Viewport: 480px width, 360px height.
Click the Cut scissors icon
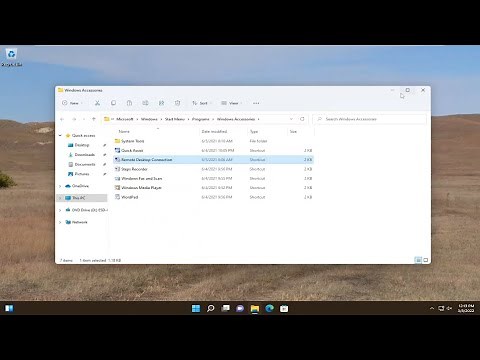pos(97,103)
